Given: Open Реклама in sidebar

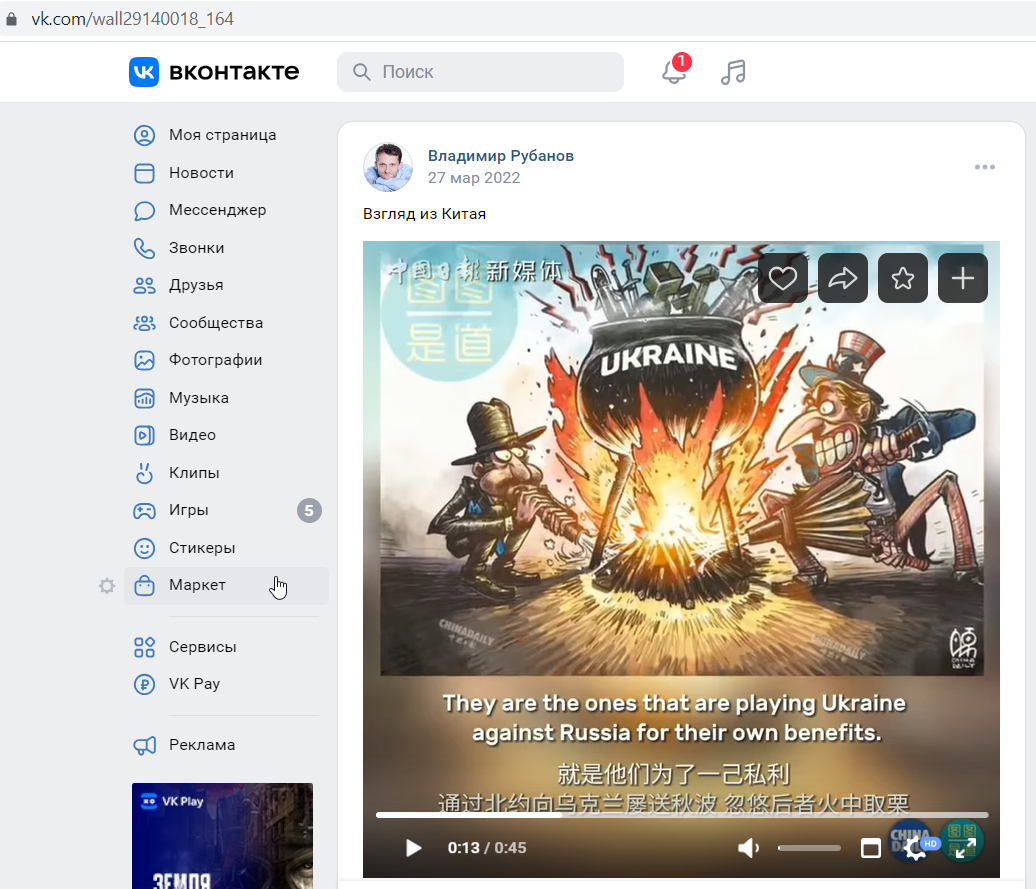Looking at the screenshot, I should (x=226, y=745).
